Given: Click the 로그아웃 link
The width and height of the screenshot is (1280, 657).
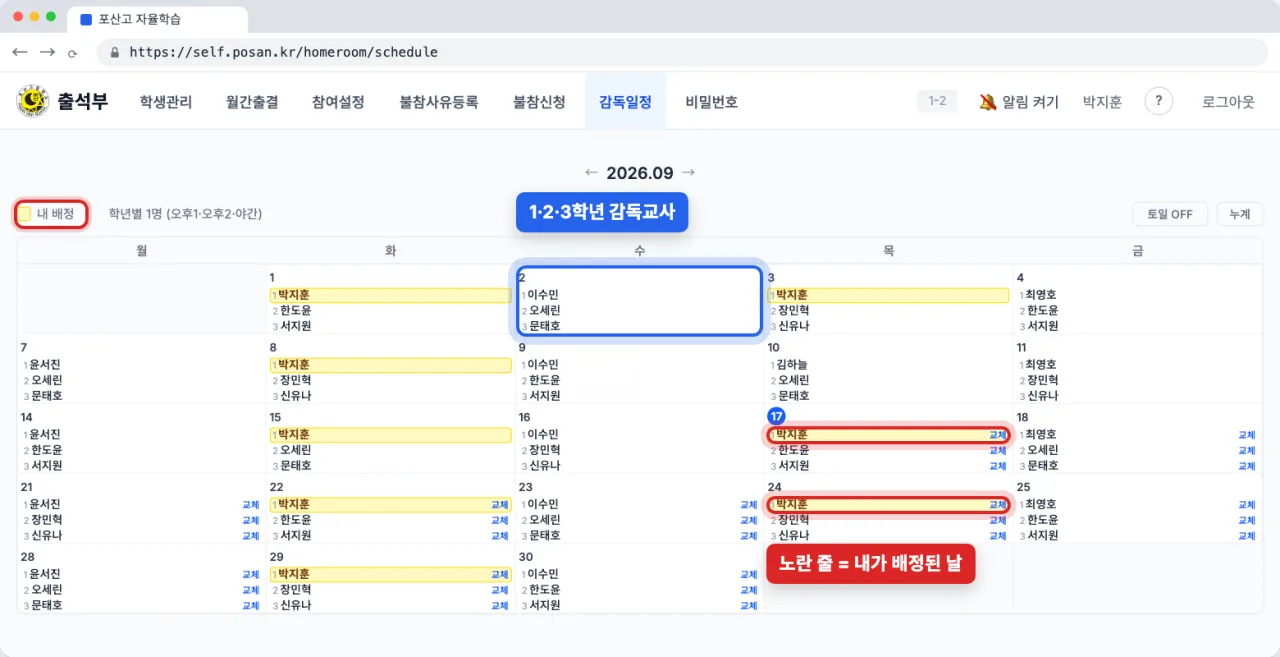Looking at the screenshot, I should click(1228, 101).
